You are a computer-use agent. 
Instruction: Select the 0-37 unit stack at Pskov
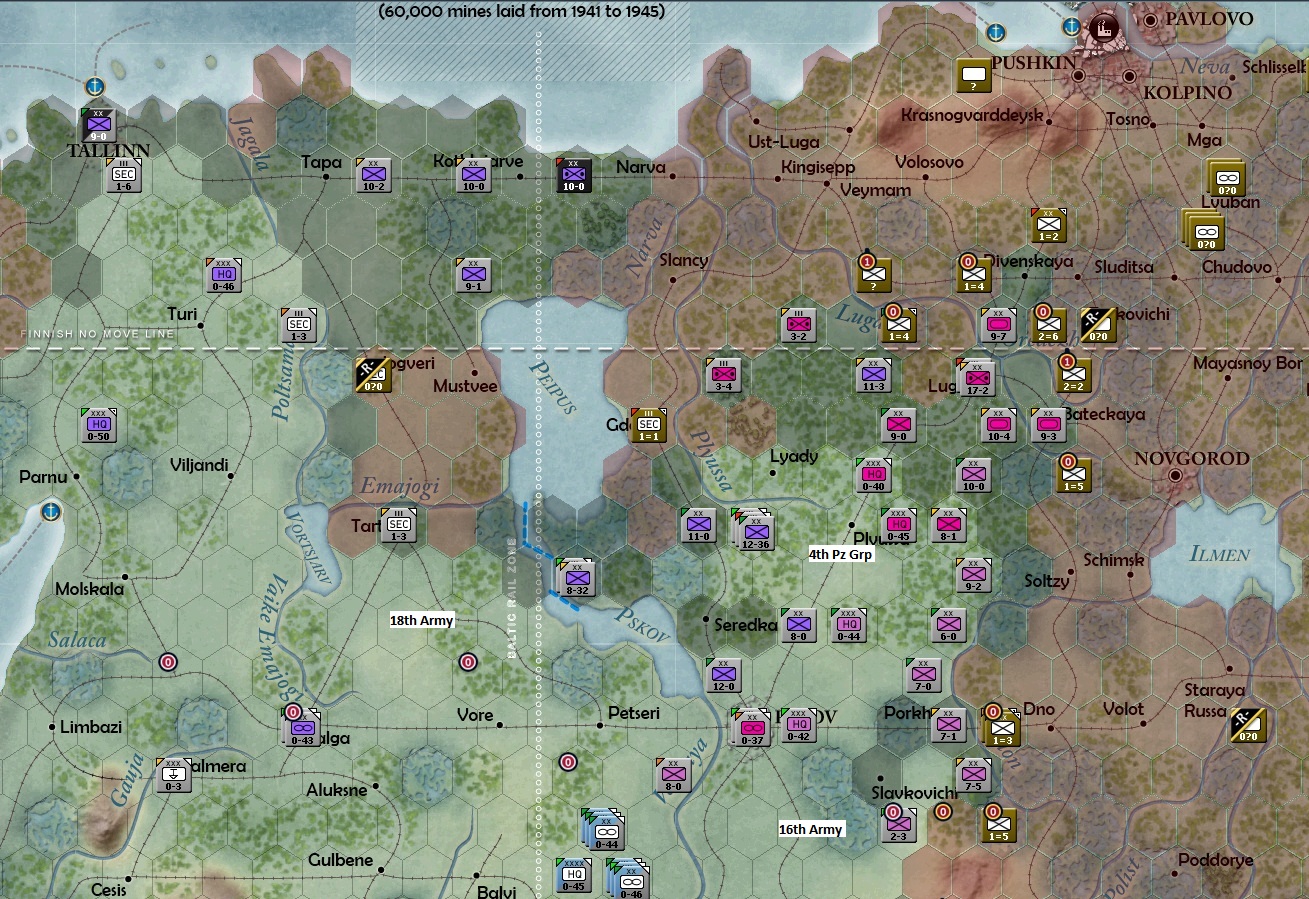pos(752,728)
